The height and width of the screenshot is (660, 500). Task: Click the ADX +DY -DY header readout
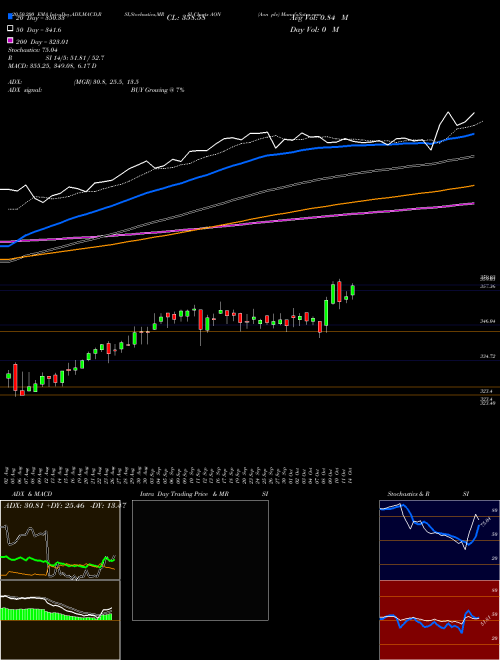[x=65, y=505]
